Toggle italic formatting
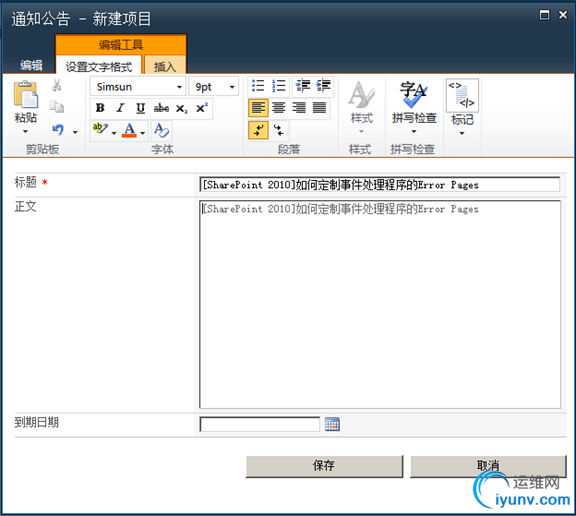576x516 pixels. (120, 108)
